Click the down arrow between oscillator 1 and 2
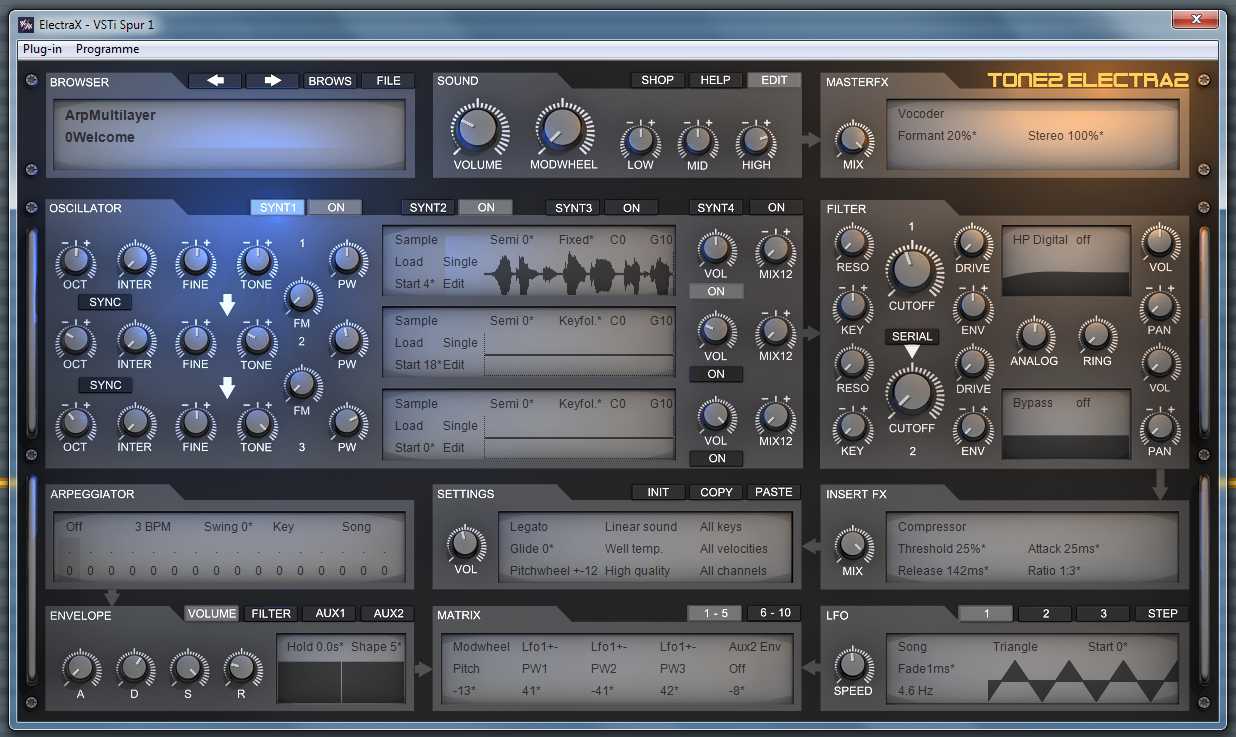The width and height of the screenshot is (1236, 737). click(x=227, y=305)
